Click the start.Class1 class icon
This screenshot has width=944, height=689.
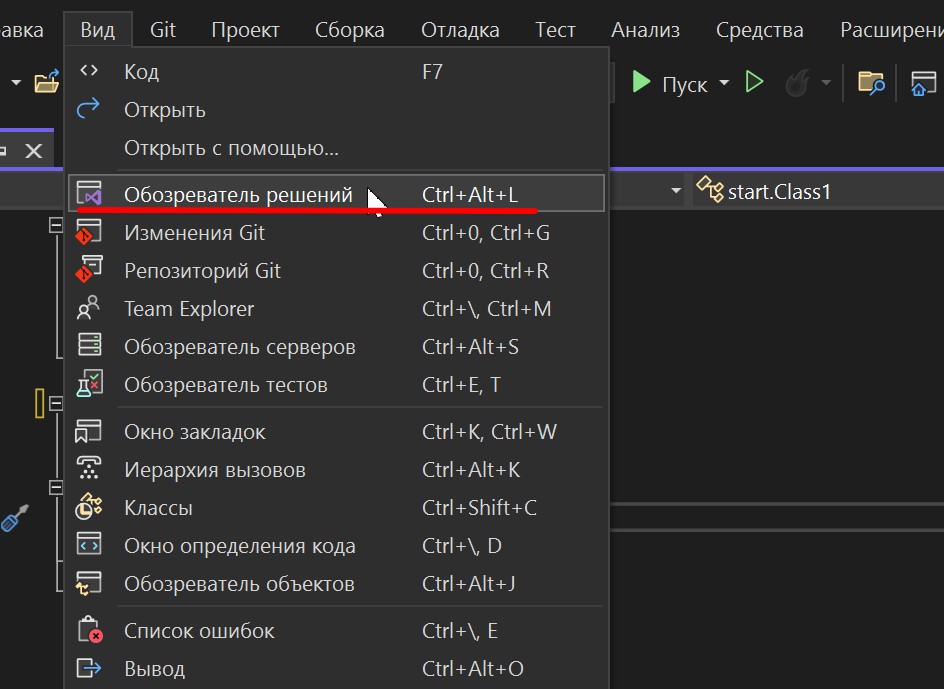click(710, 190)
